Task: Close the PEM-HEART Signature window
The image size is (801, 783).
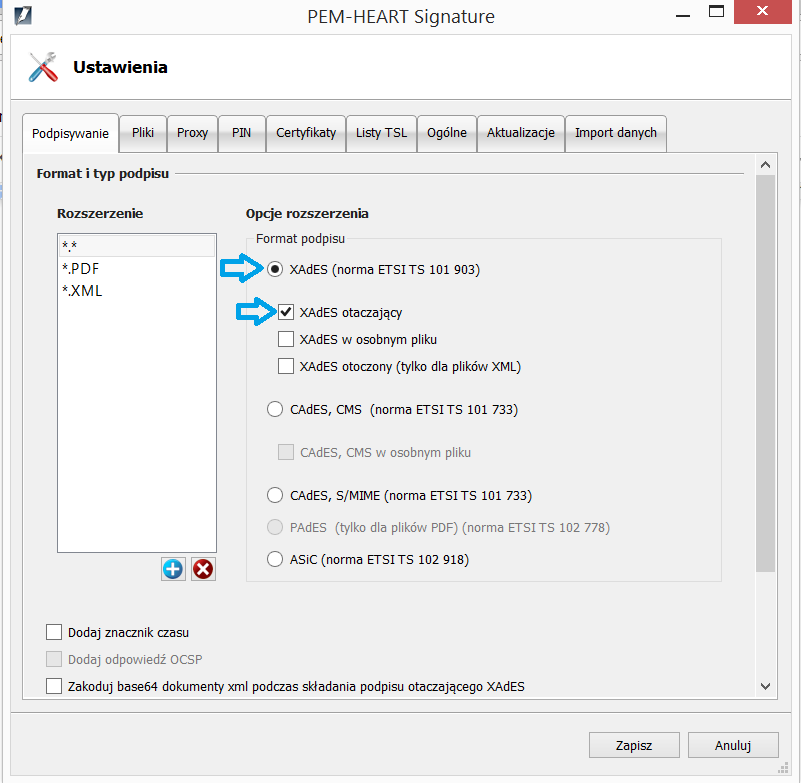Action: tap(763, 12)
